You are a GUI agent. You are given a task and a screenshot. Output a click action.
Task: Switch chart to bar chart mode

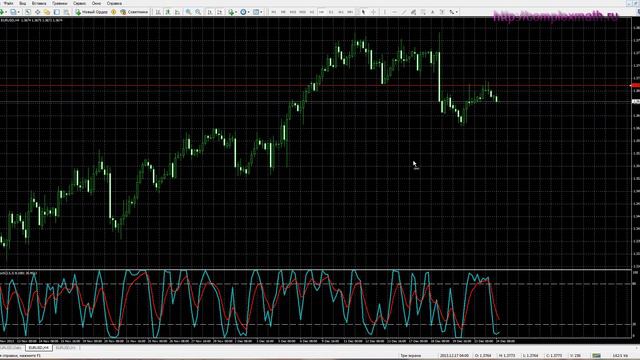pyautogui.click(x=158, y=12)
